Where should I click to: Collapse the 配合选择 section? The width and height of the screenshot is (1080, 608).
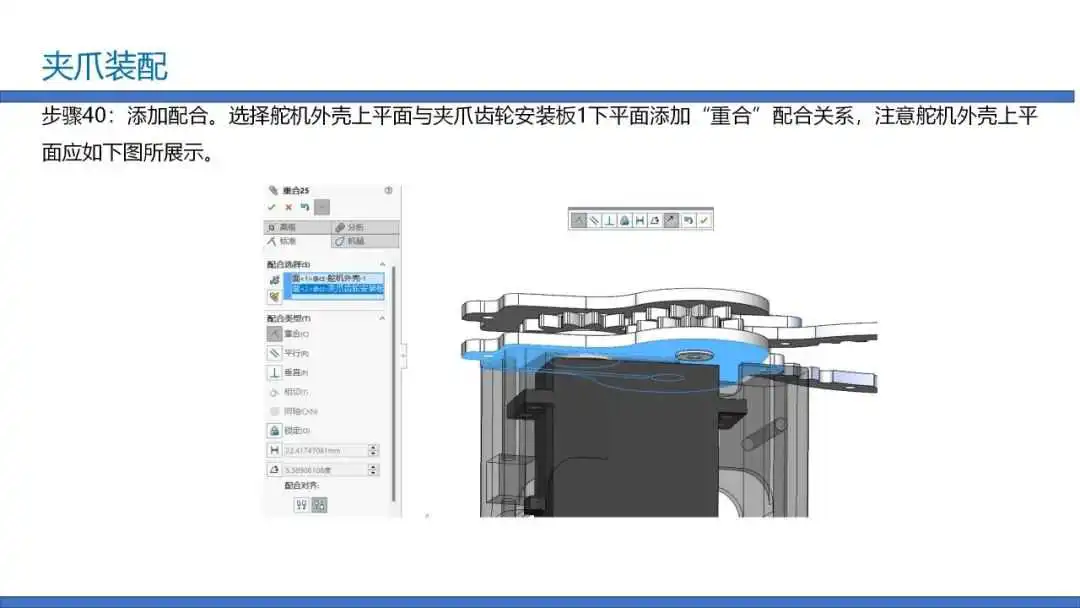tap(382, 264)
